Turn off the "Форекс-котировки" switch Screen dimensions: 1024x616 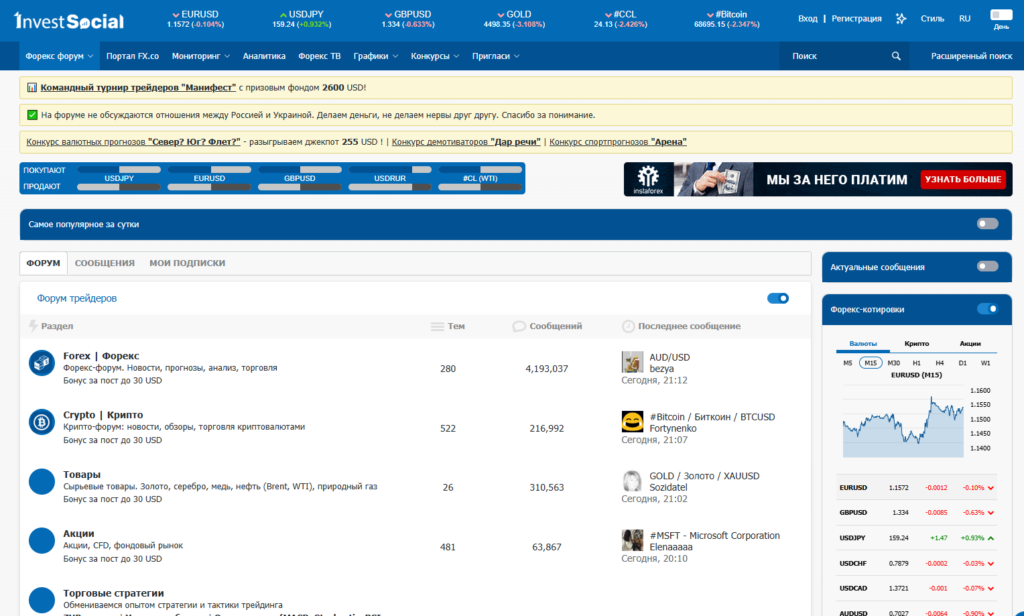[987, 309]
